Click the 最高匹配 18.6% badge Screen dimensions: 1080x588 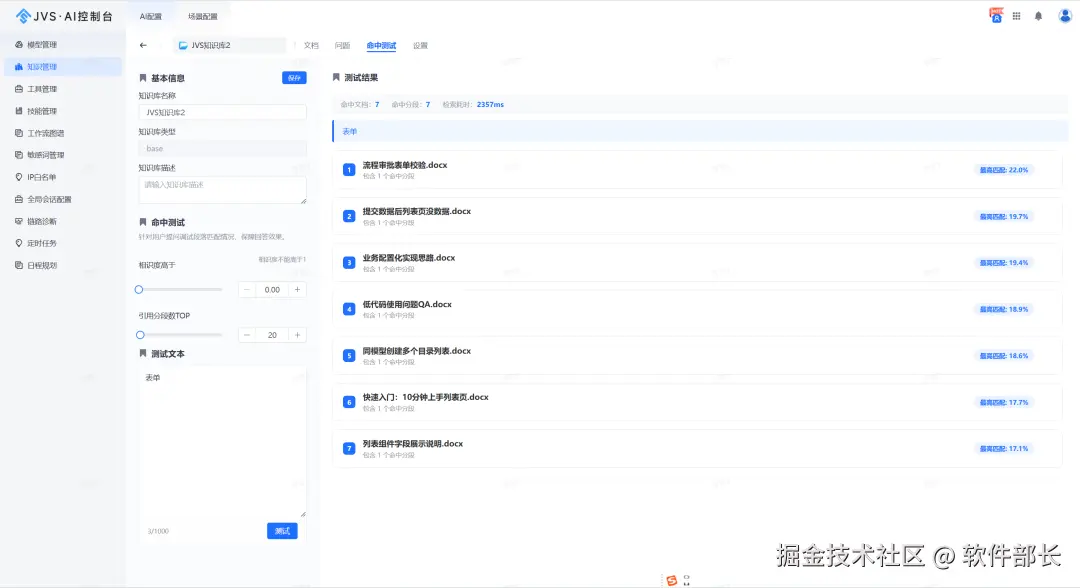point(1004,356)
